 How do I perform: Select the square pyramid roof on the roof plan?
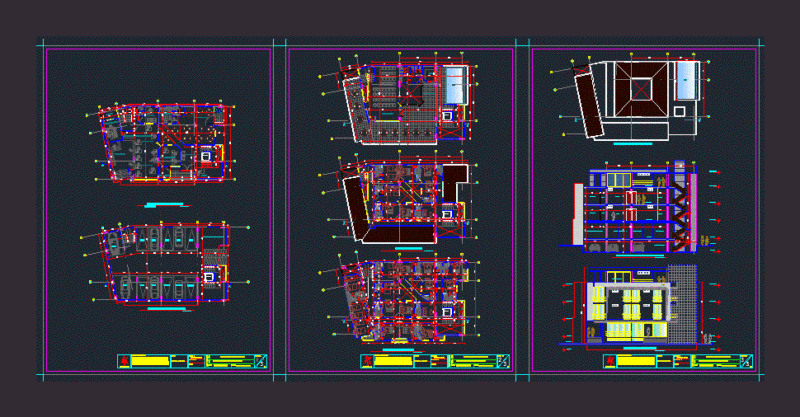pyautogui.click(x=642, y=89)
